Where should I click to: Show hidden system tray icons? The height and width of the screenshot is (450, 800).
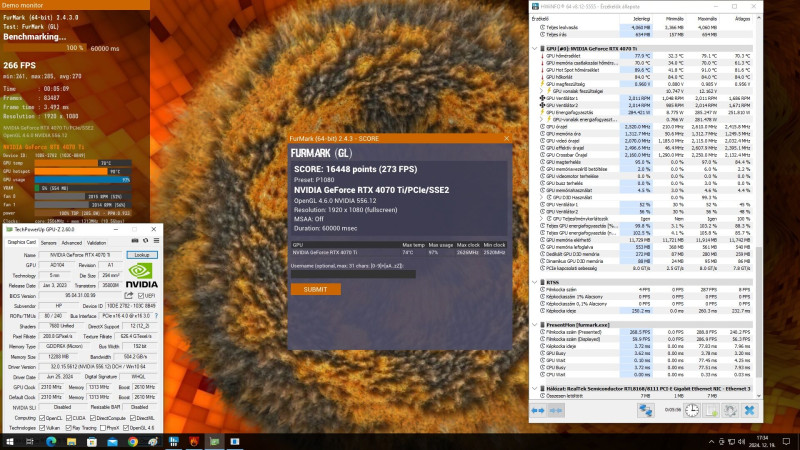point(711,441)
